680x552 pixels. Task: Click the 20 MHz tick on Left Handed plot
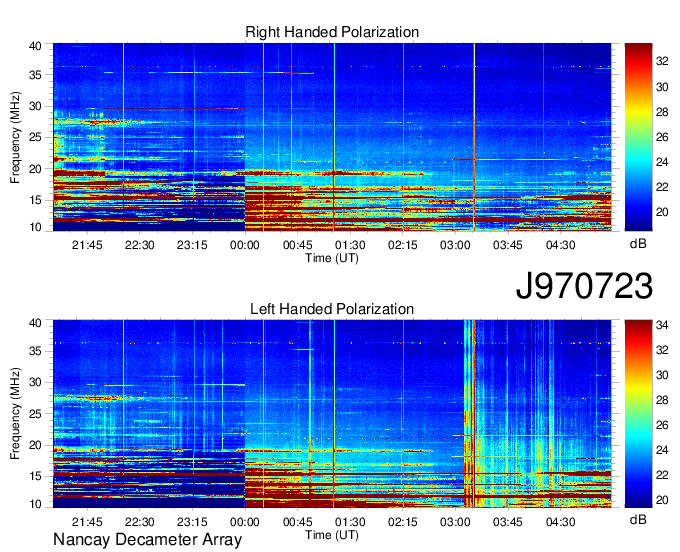(x=35, y=445)
